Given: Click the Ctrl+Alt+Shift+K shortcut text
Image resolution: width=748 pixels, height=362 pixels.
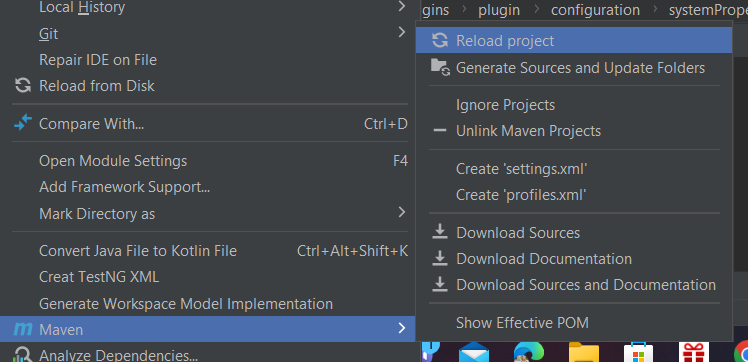Looking at the screenshot, I should pos(352,250).
